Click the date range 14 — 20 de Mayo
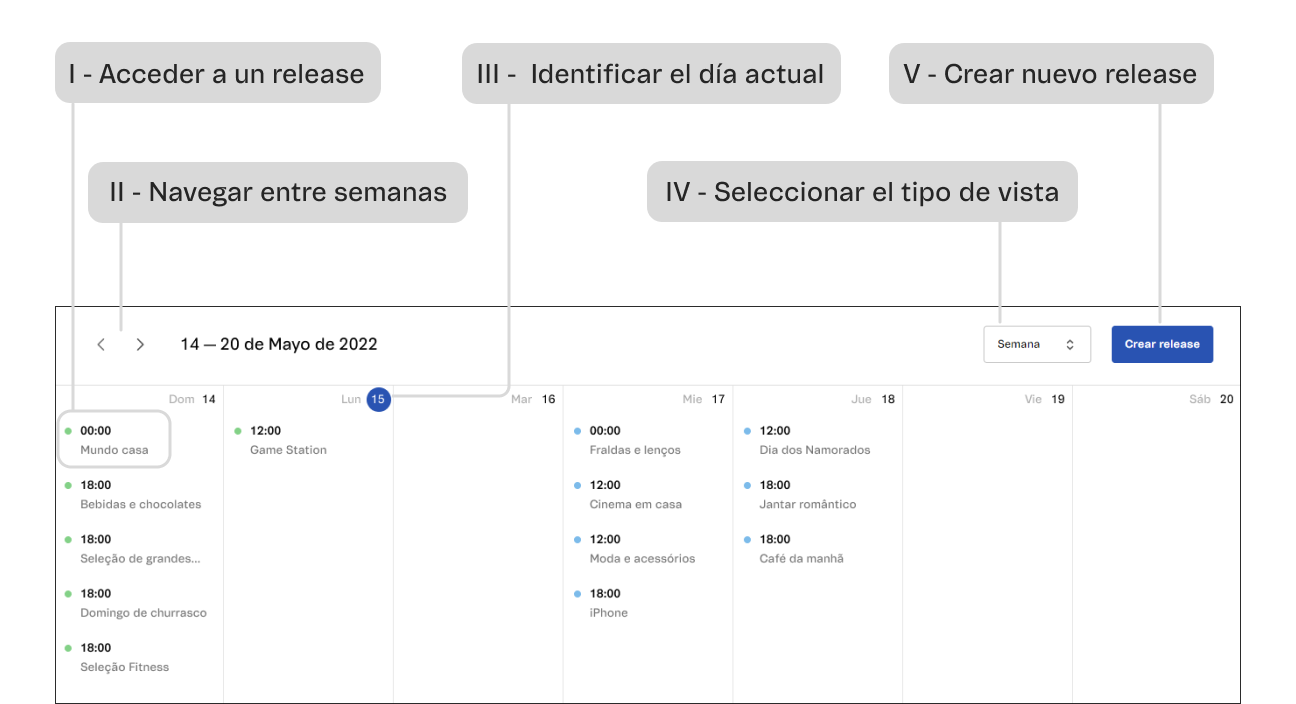 279,344
